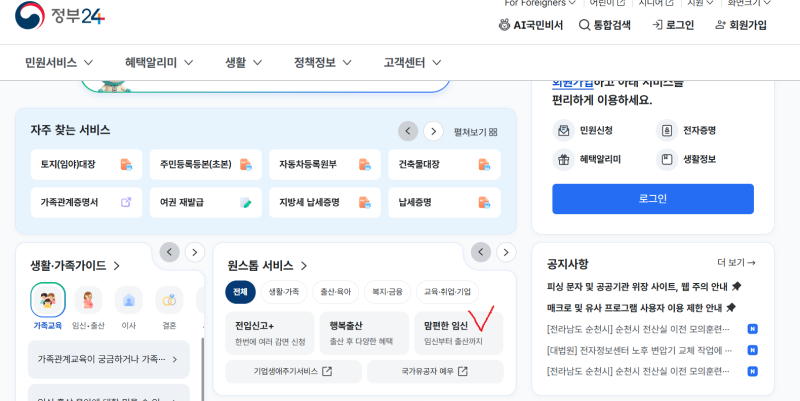Open 지방세 납세증명 service

(x=325, y=203)
